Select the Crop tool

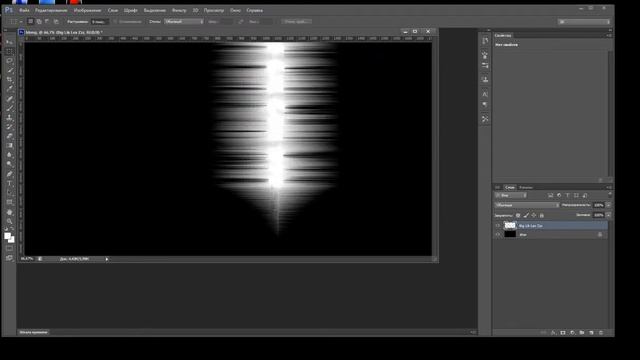tap(9, 80)
